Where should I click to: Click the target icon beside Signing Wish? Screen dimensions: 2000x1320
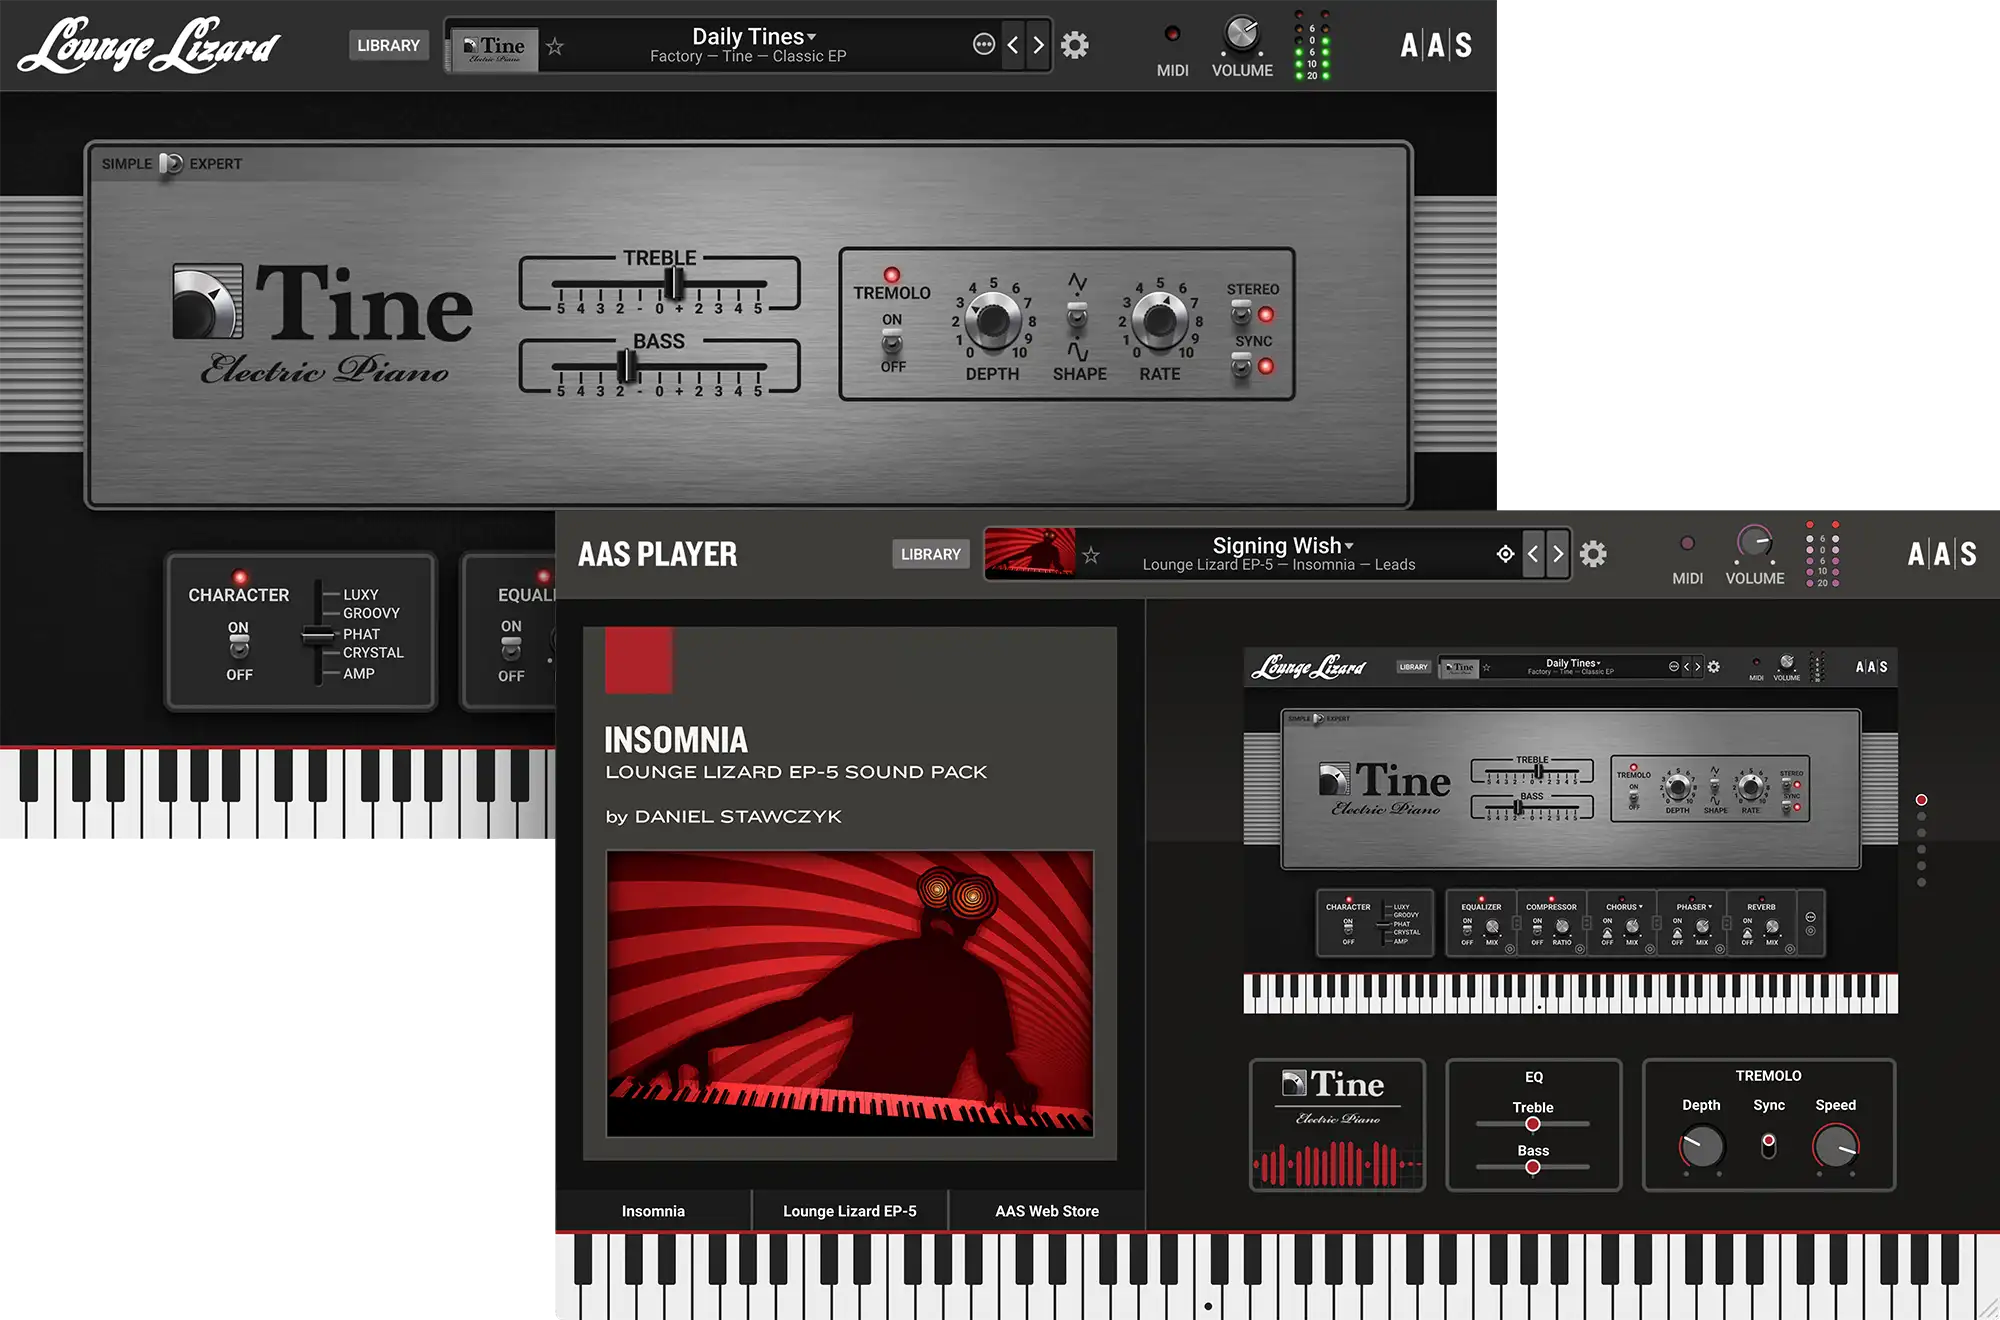tap(1505, 554)
